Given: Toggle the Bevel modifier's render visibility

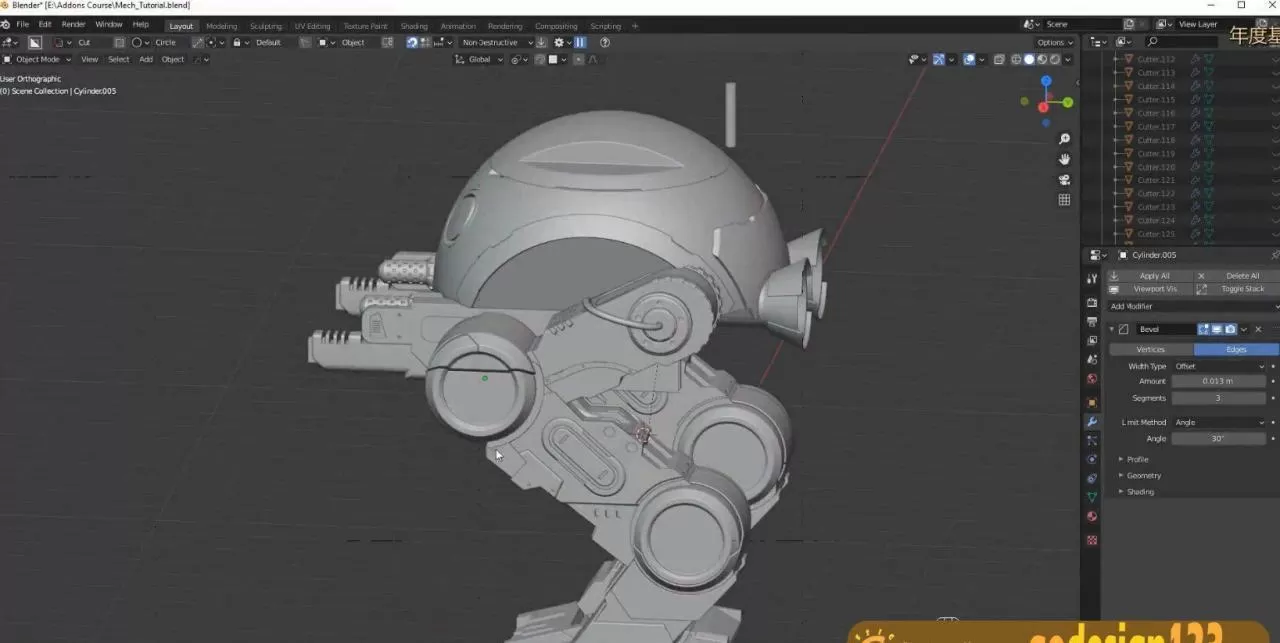Looking at the screenshot, I should (x=1229, y=328).
